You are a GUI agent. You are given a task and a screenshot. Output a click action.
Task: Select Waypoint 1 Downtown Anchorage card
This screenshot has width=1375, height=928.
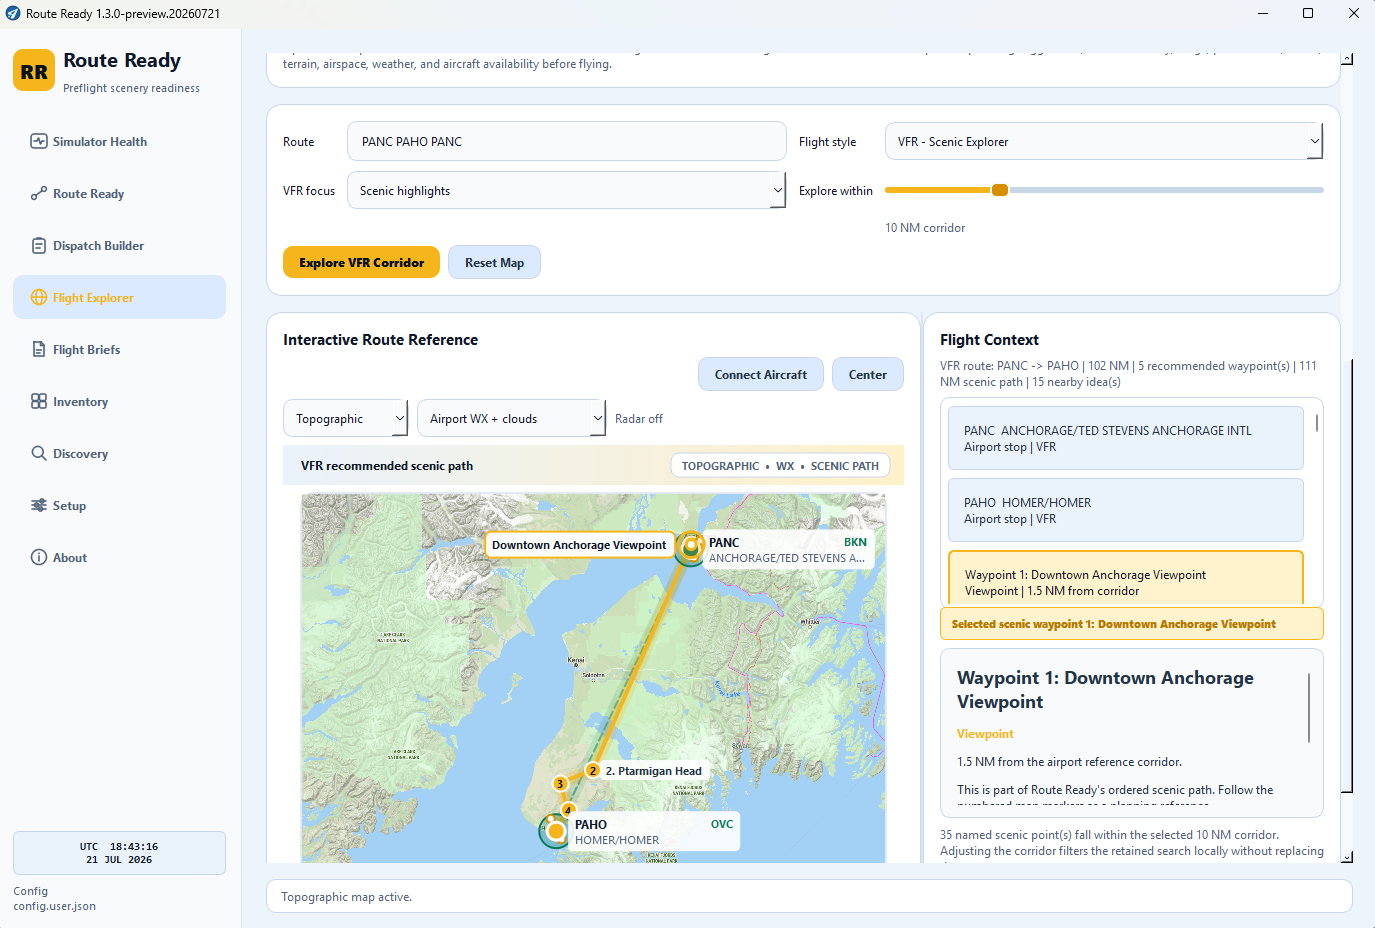1125,578
